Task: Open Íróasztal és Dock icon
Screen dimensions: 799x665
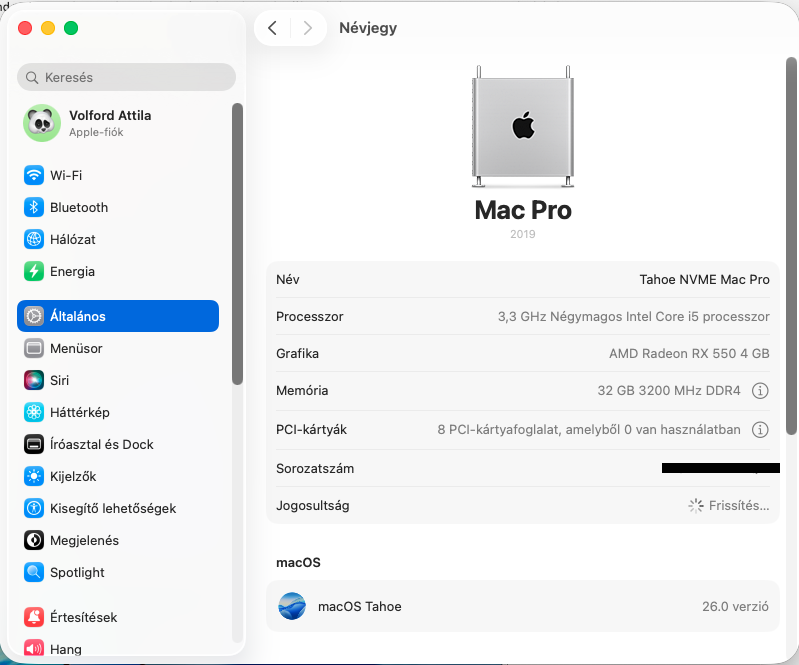Action: [34, 444]
